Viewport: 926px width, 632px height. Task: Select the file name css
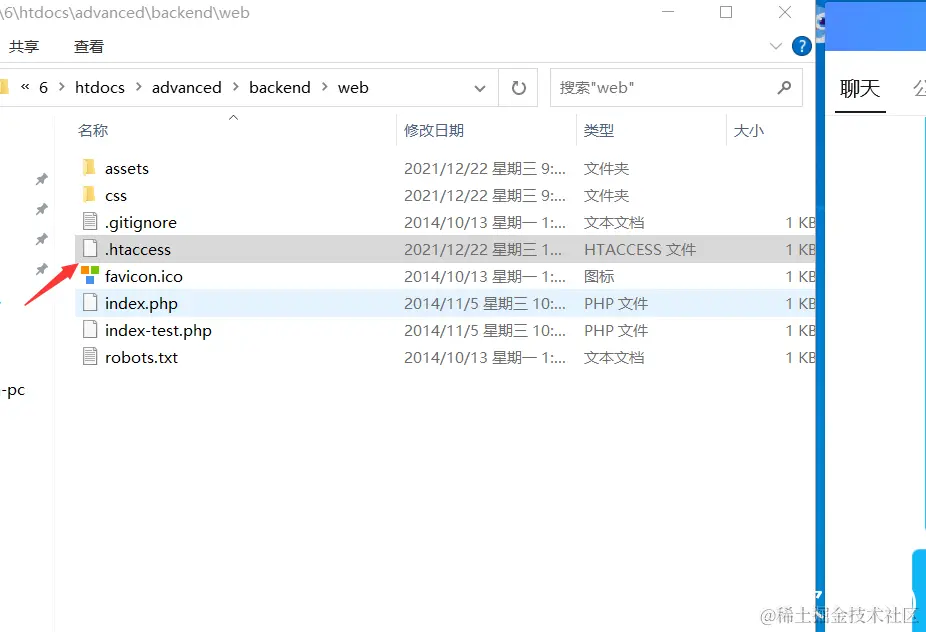pos(116,196)
